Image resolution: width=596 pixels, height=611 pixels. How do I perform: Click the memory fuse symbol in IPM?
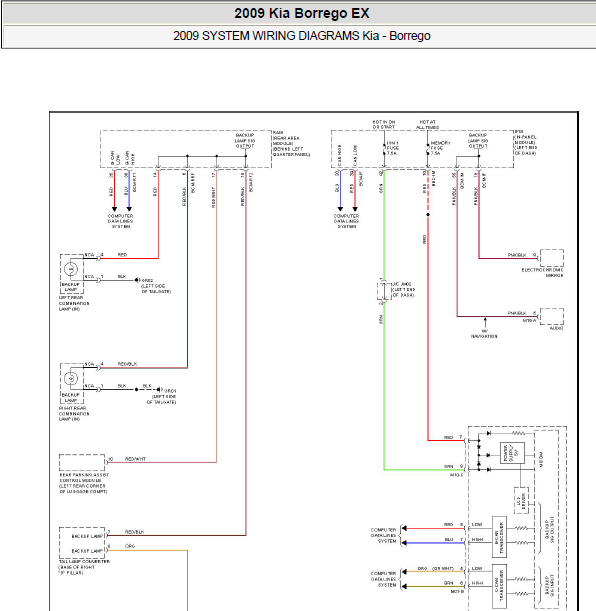coord(428,149)
